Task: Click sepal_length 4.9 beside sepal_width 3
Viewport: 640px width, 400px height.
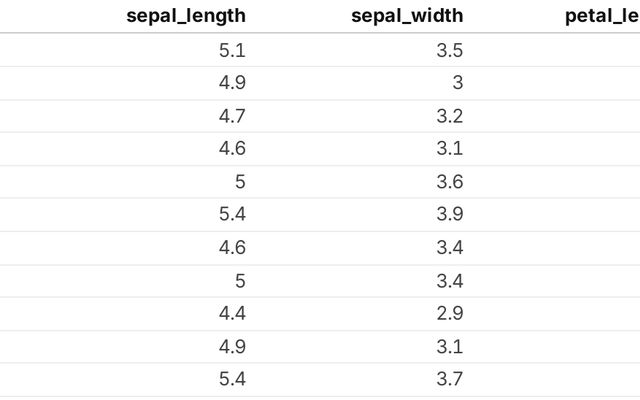Action: pyautogui.click(x=232, y=83)
